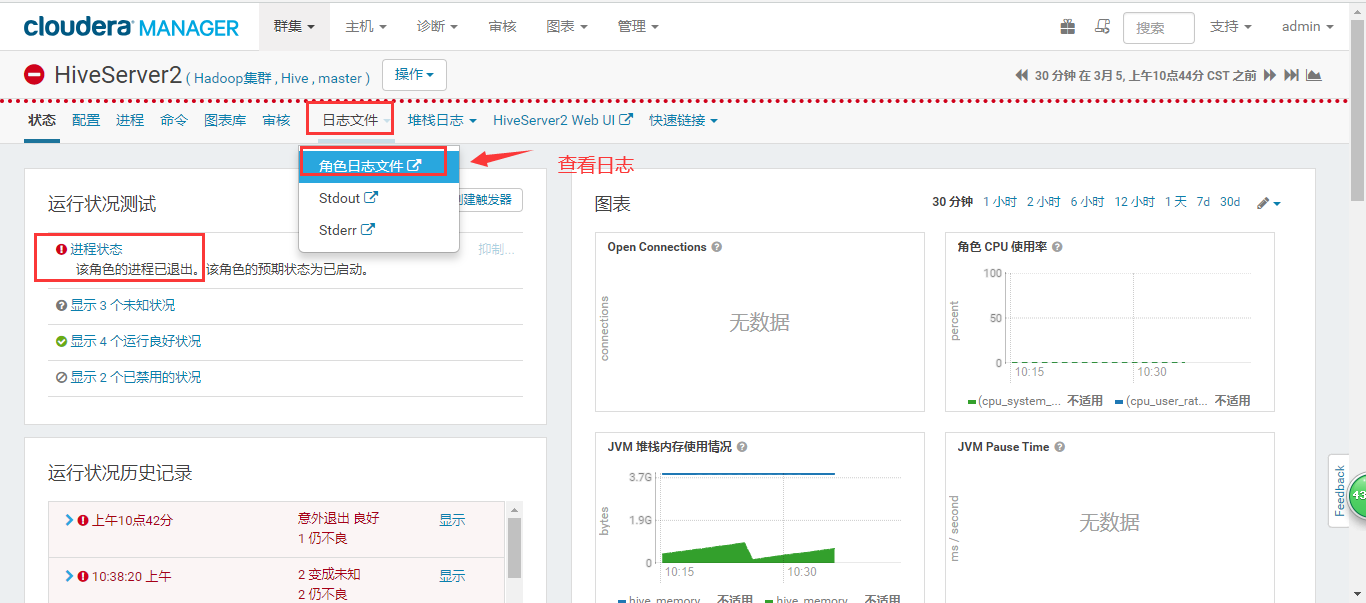Step time range forward with fast-forward icon
This screenshot has width=1366, height=603.
[x=1270, y=75]
